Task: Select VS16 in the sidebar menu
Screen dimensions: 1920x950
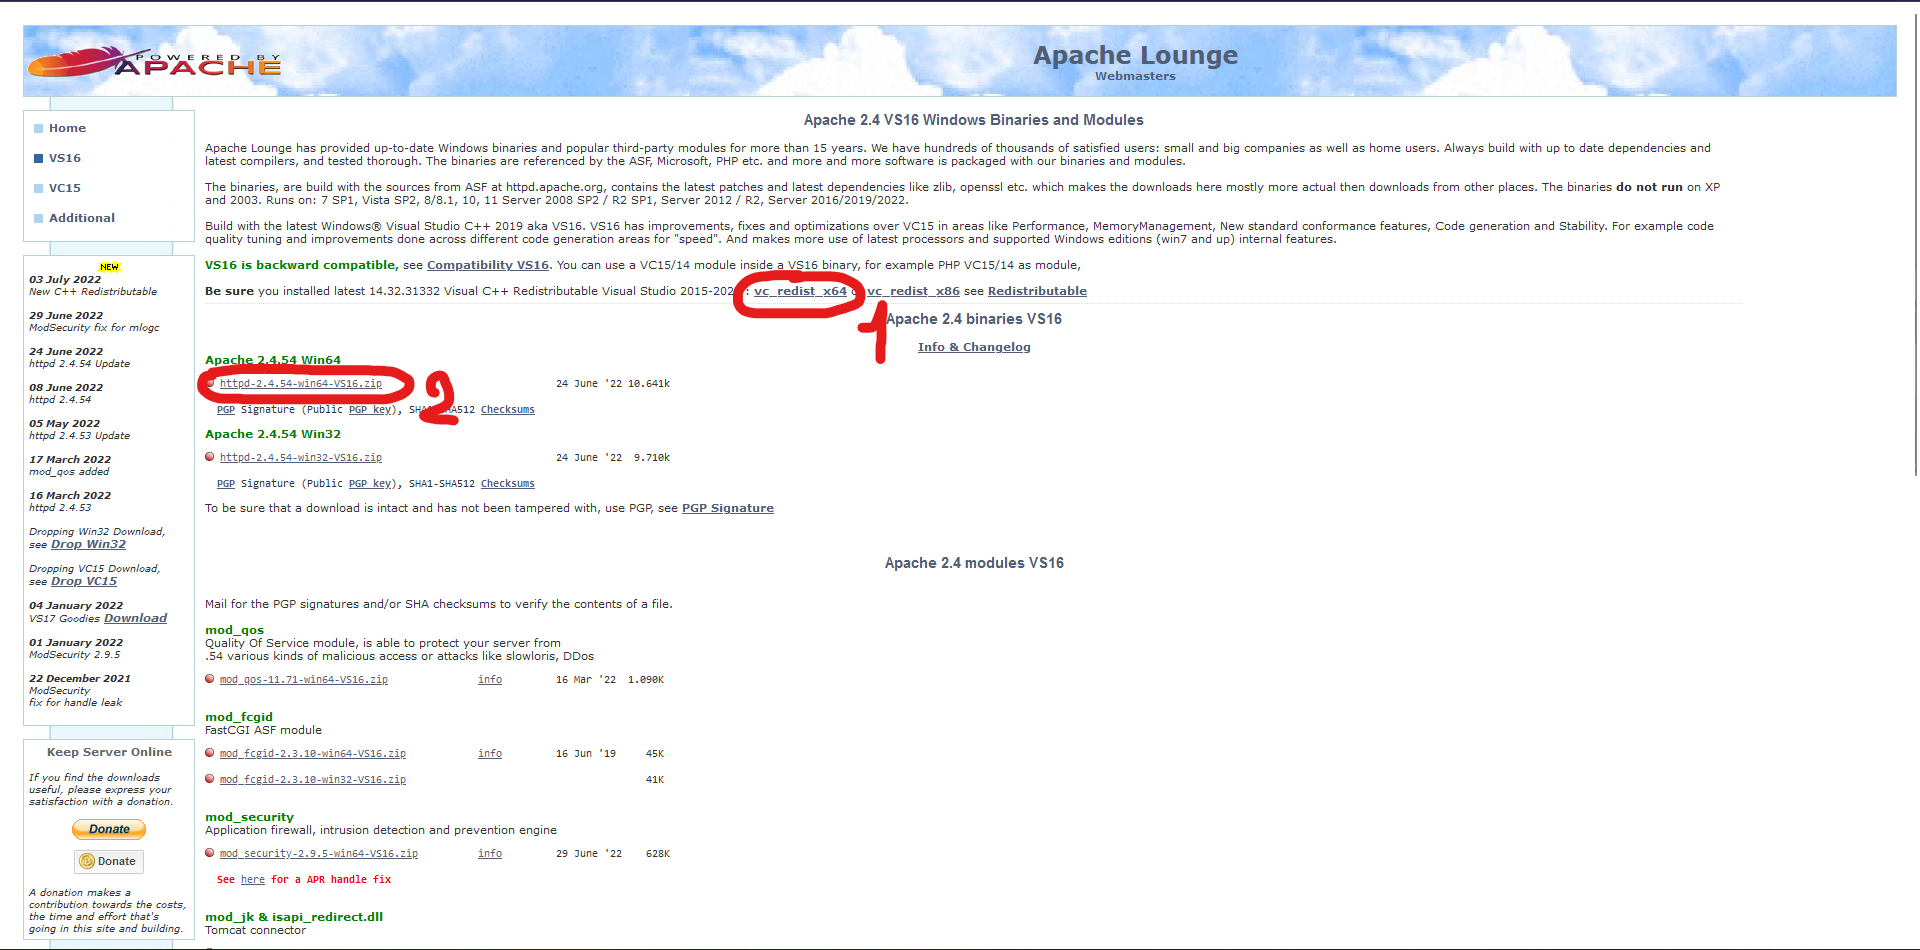Action: 65,158
